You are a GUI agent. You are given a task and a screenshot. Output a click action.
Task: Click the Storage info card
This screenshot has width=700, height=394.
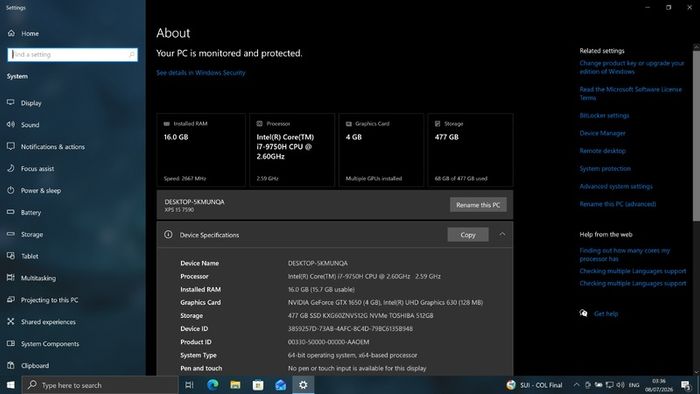click(471, 150)
